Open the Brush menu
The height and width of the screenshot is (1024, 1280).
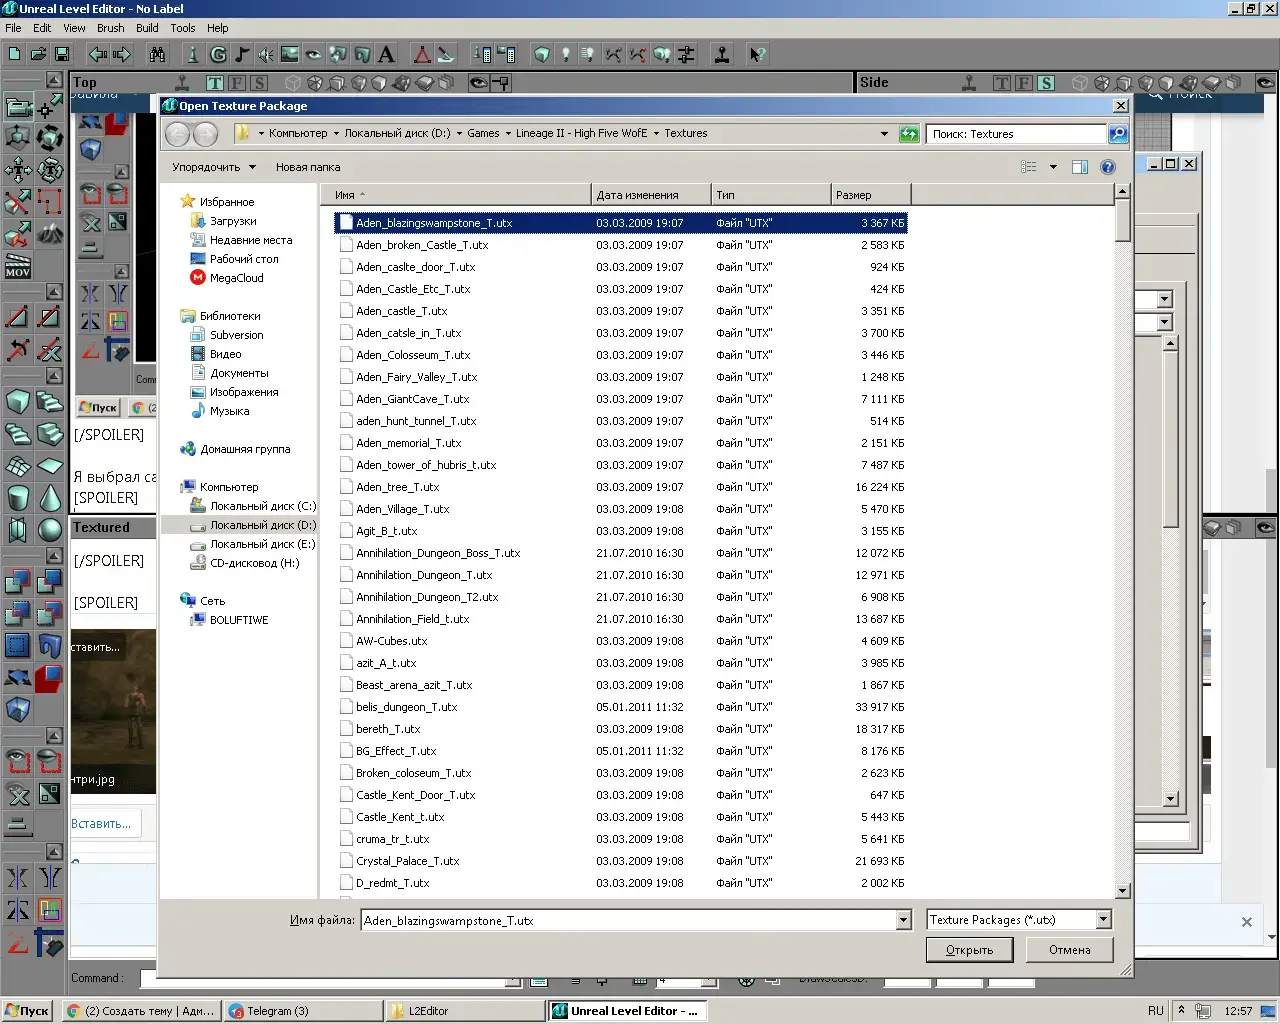pos(111,28)
